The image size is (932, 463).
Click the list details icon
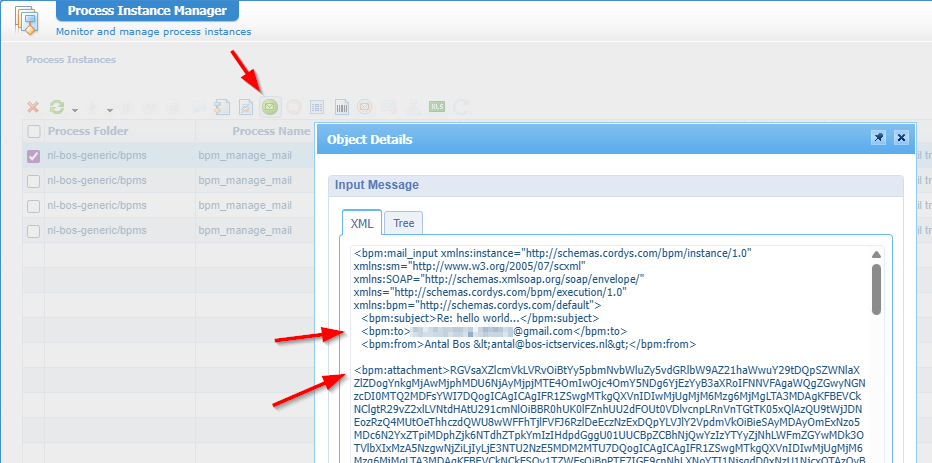[x=317, y=107]
